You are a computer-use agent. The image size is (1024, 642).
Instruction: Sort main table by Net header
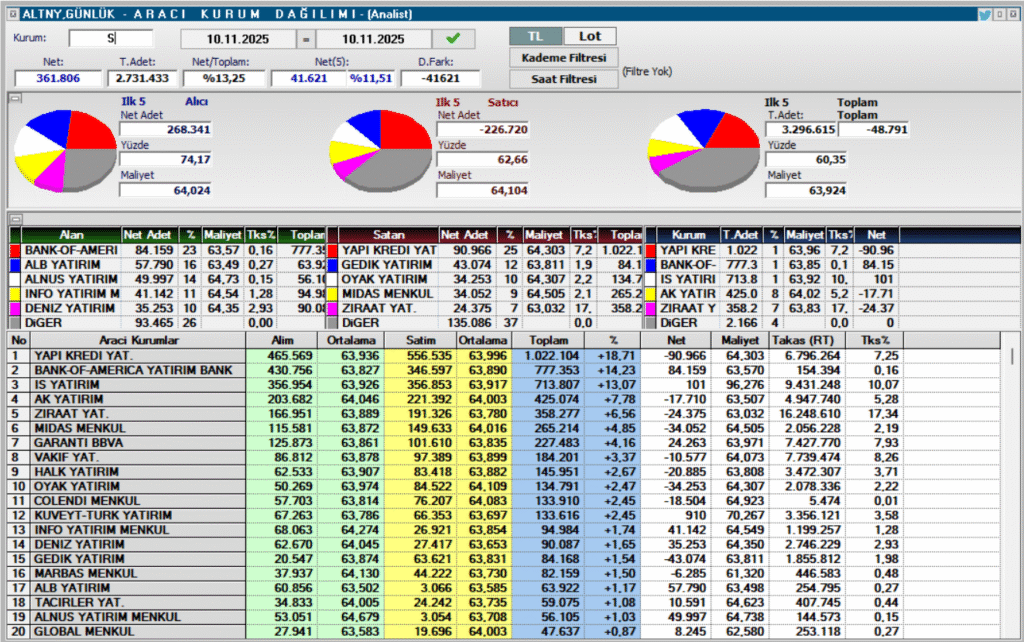pyautogui.click(x=676, y=340)
